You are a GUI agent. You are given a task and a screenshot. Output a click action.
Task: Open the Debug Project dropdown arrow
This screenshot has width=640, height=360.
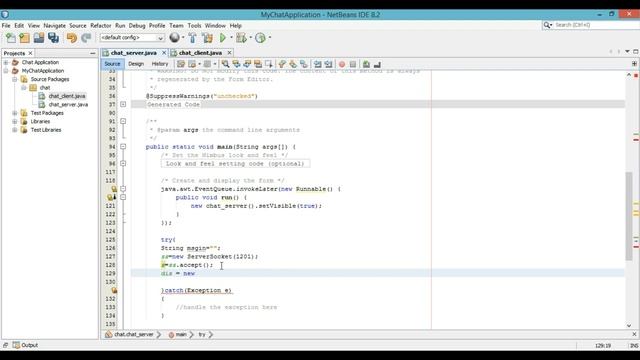(x=250, y=38)
